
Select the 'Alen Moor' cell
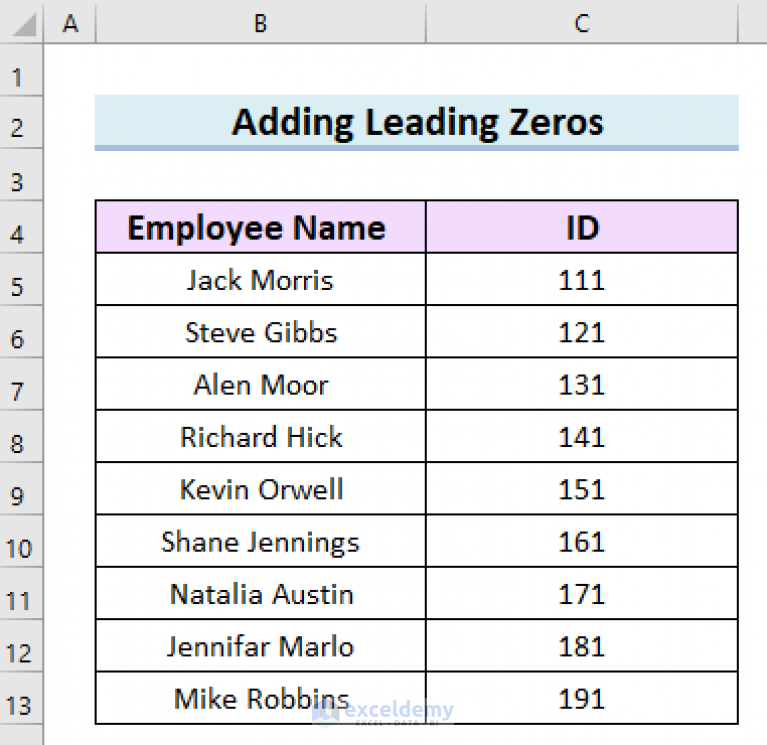point(261,384)
